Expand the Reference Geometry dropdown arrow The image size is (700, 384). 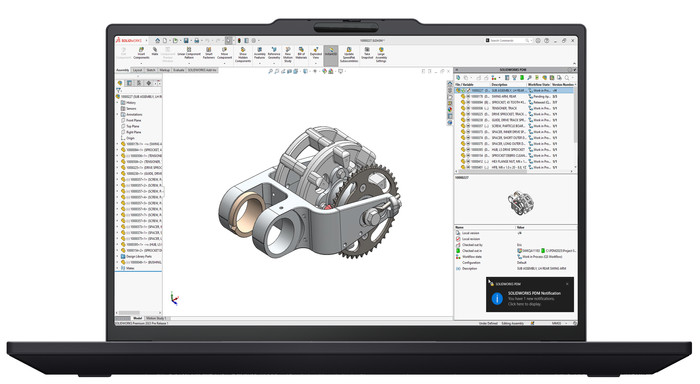[274, 63]
